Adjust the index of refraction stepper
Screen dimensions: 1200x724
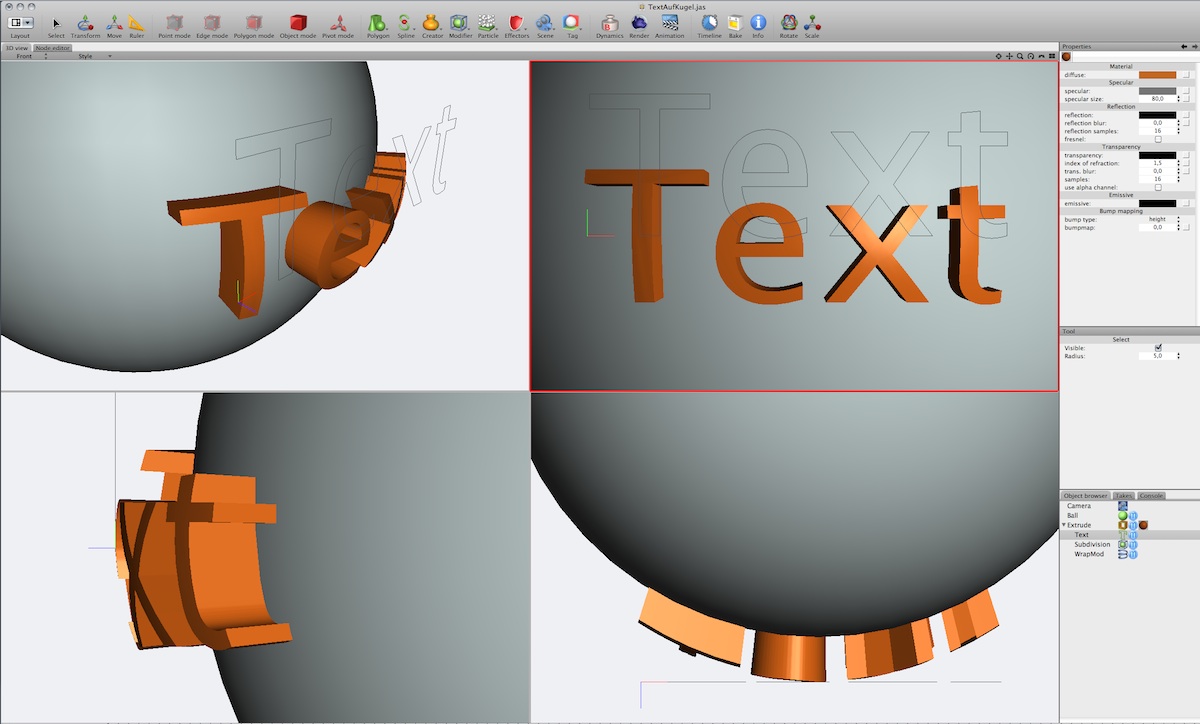1178,163
